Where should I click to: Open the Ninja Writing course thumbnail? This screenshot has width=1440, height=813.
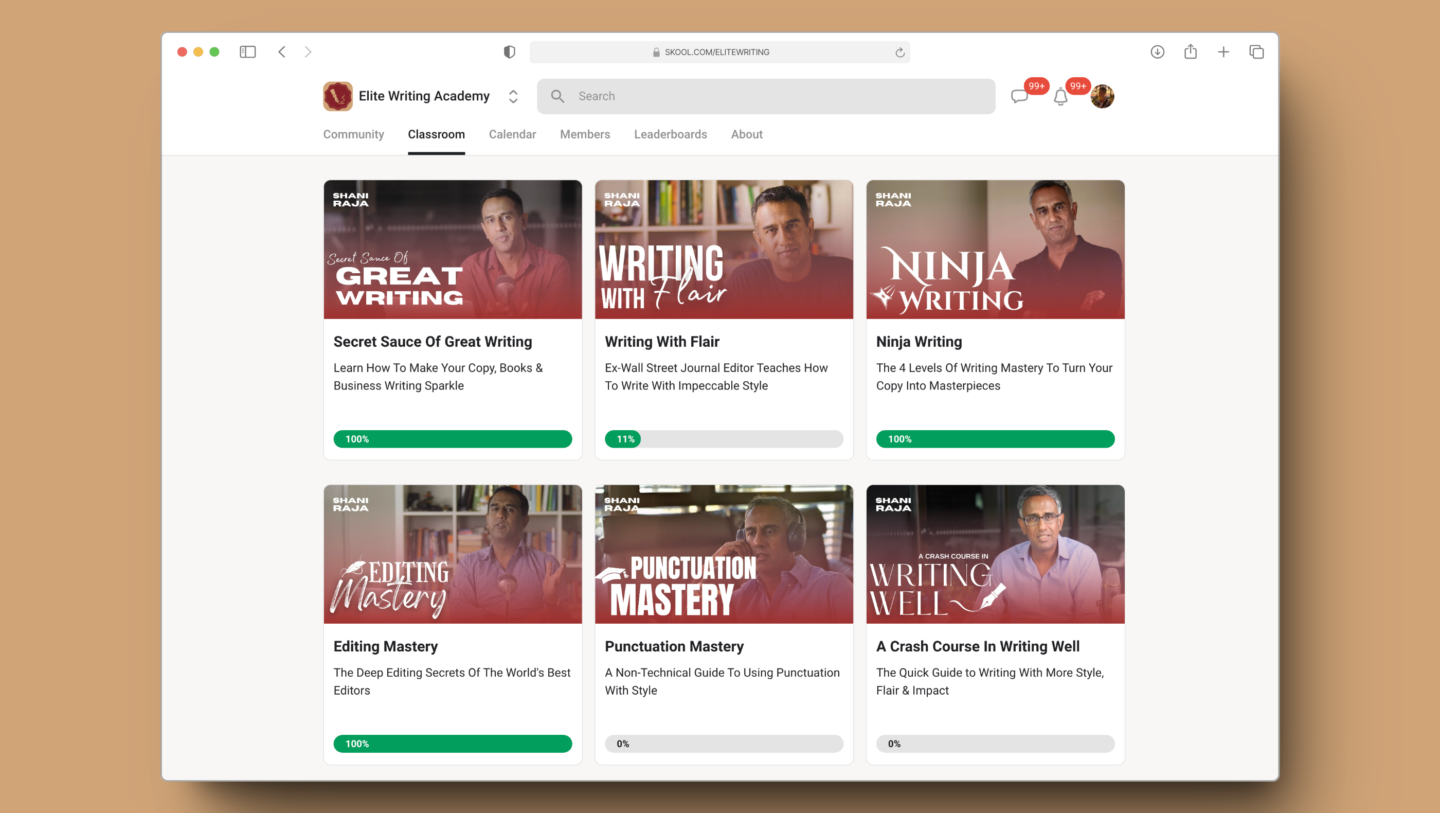click(x=994, y=249)
